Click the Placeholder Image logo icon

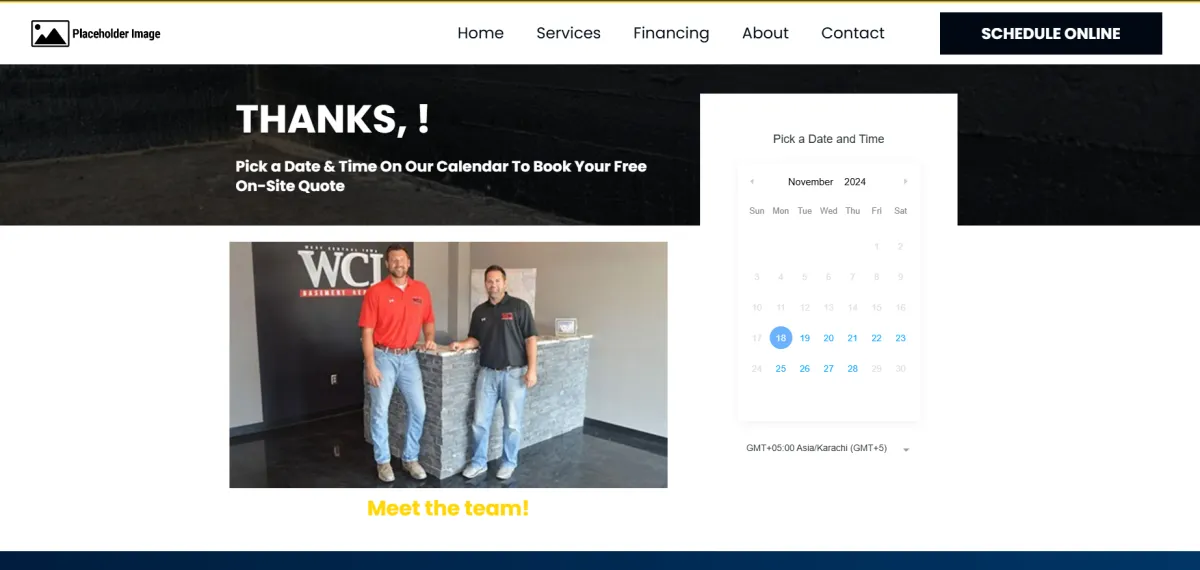tap(50, 34)
